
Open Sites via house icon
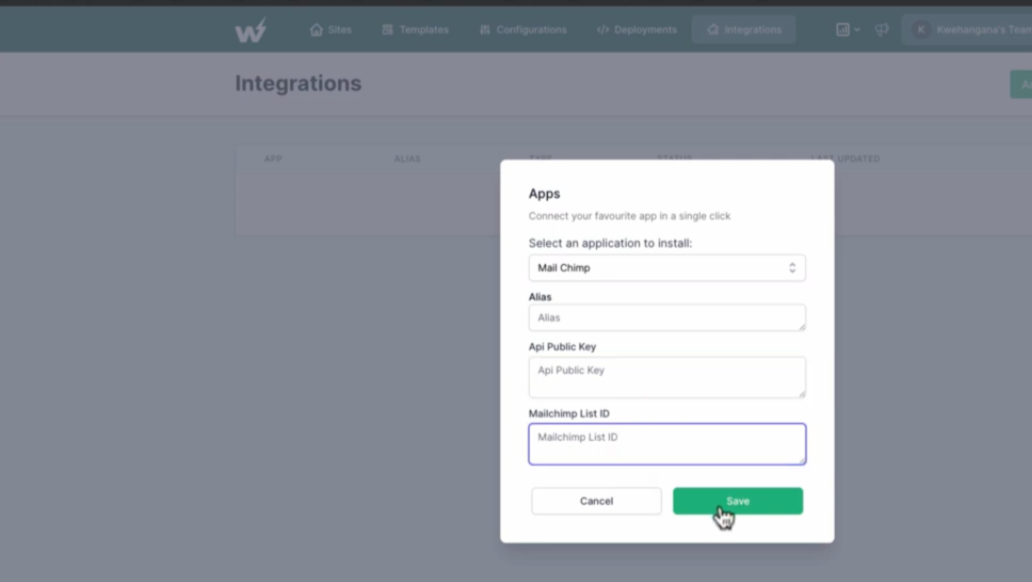[x=317, y=30]
